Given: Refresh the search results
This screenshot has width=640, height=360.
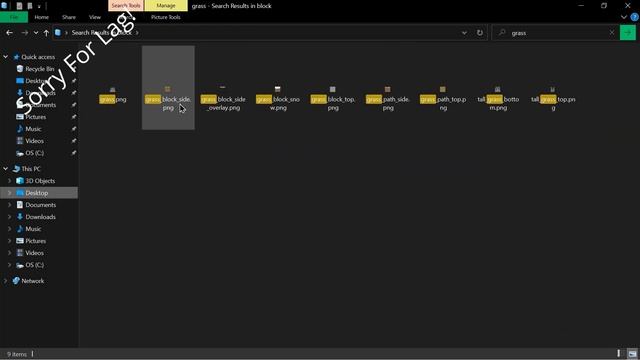Looking at the screenshot, I should pos(480,33).
